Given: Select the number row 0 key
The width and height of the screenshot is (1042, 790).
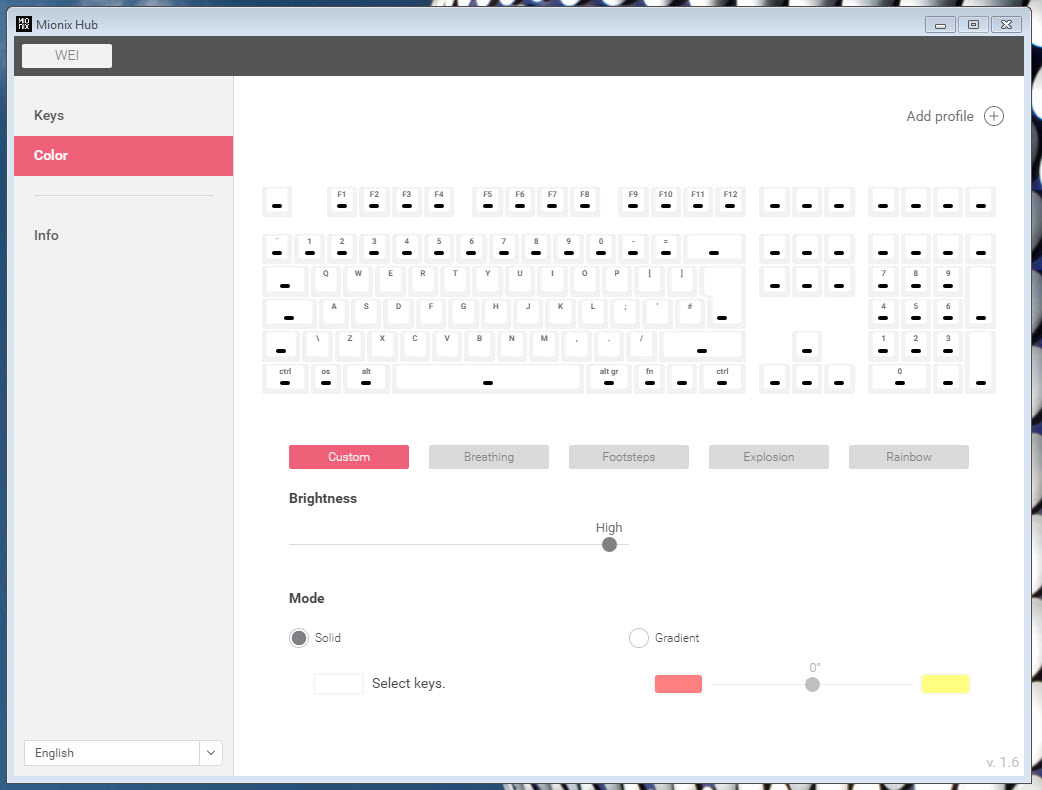Looking at the screenshot, I should (x=601, y=248).
